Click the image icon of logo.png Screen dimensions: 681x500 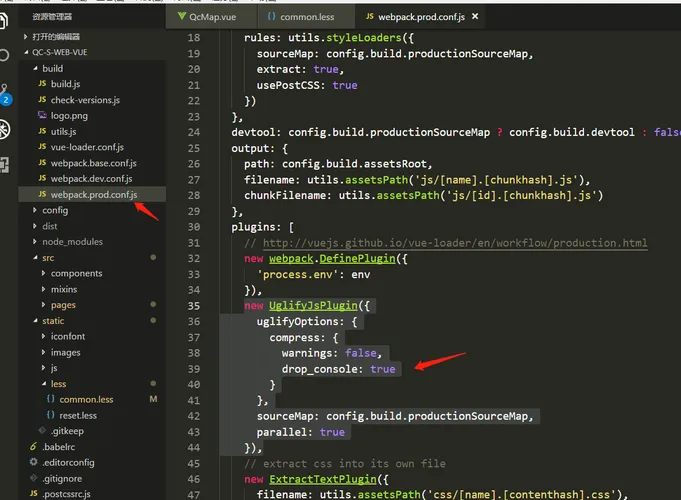[x=42, y=115]
